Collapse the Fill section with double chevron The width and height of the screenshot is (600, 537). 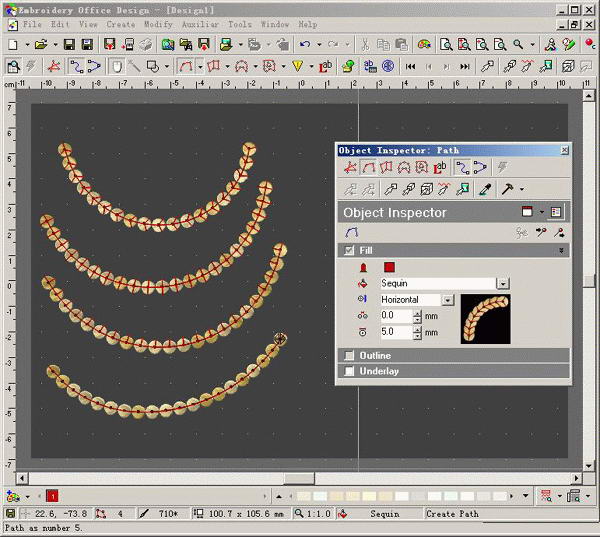[x=561, y=251]
